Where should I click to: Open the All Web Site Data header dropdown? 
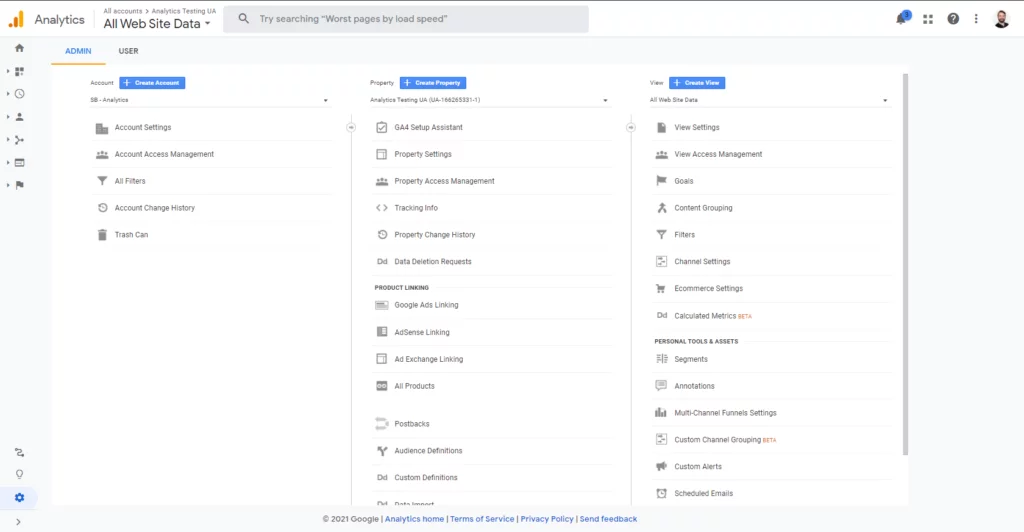[157, 23]
